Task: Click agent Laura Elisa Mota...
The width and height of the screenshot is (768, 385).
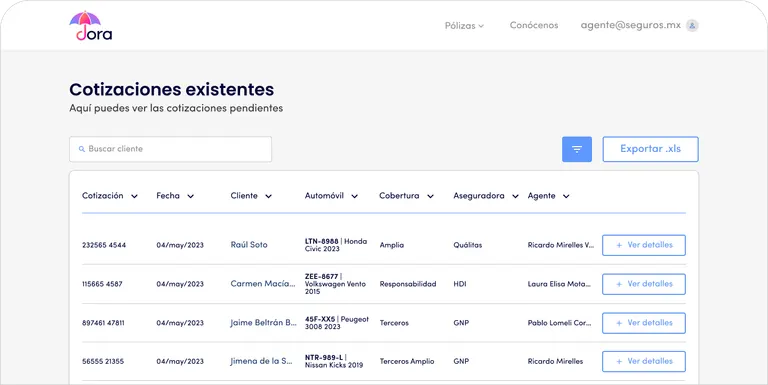Action: click(559, 284)
